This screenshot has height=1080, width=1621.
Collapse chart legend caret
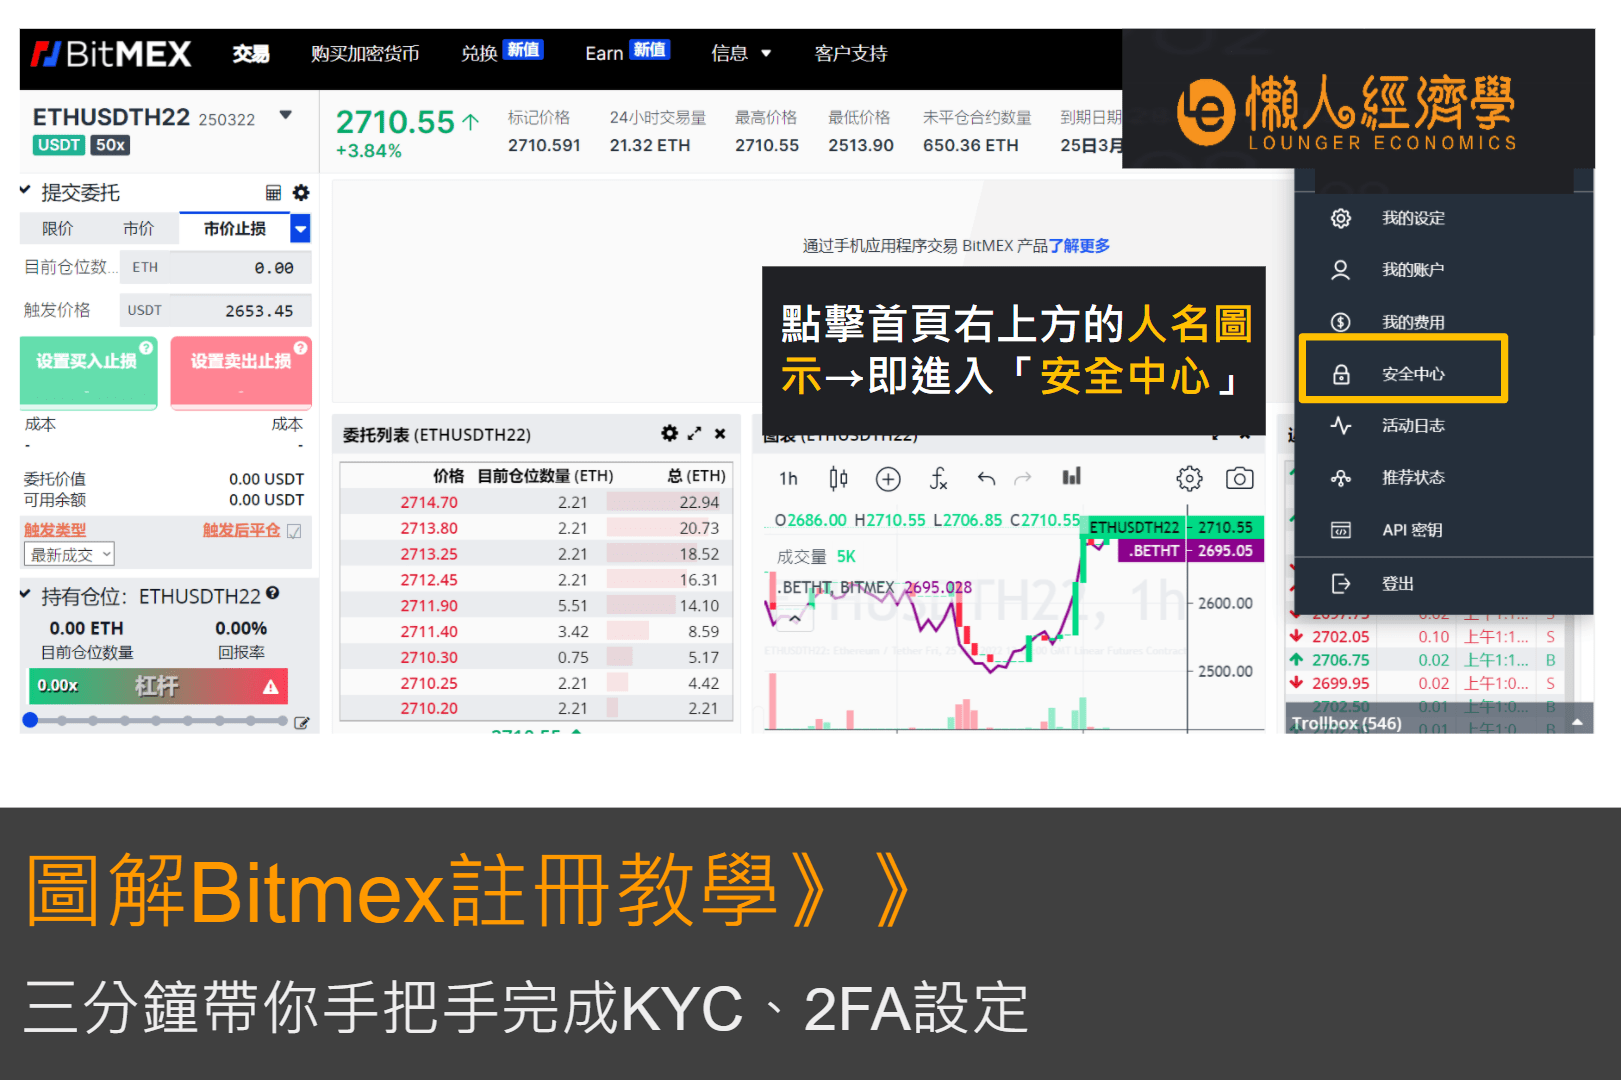(795, 618)
